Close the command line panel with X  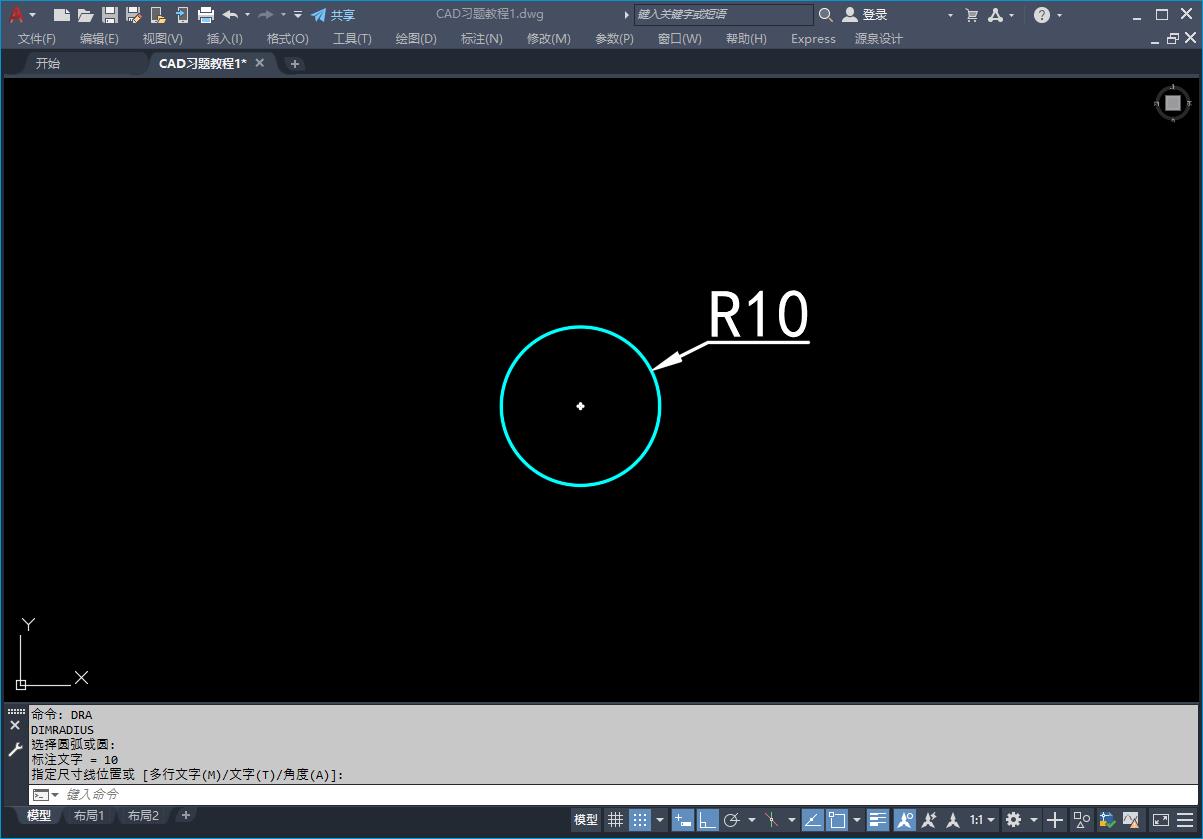click(x=15, y=726)
